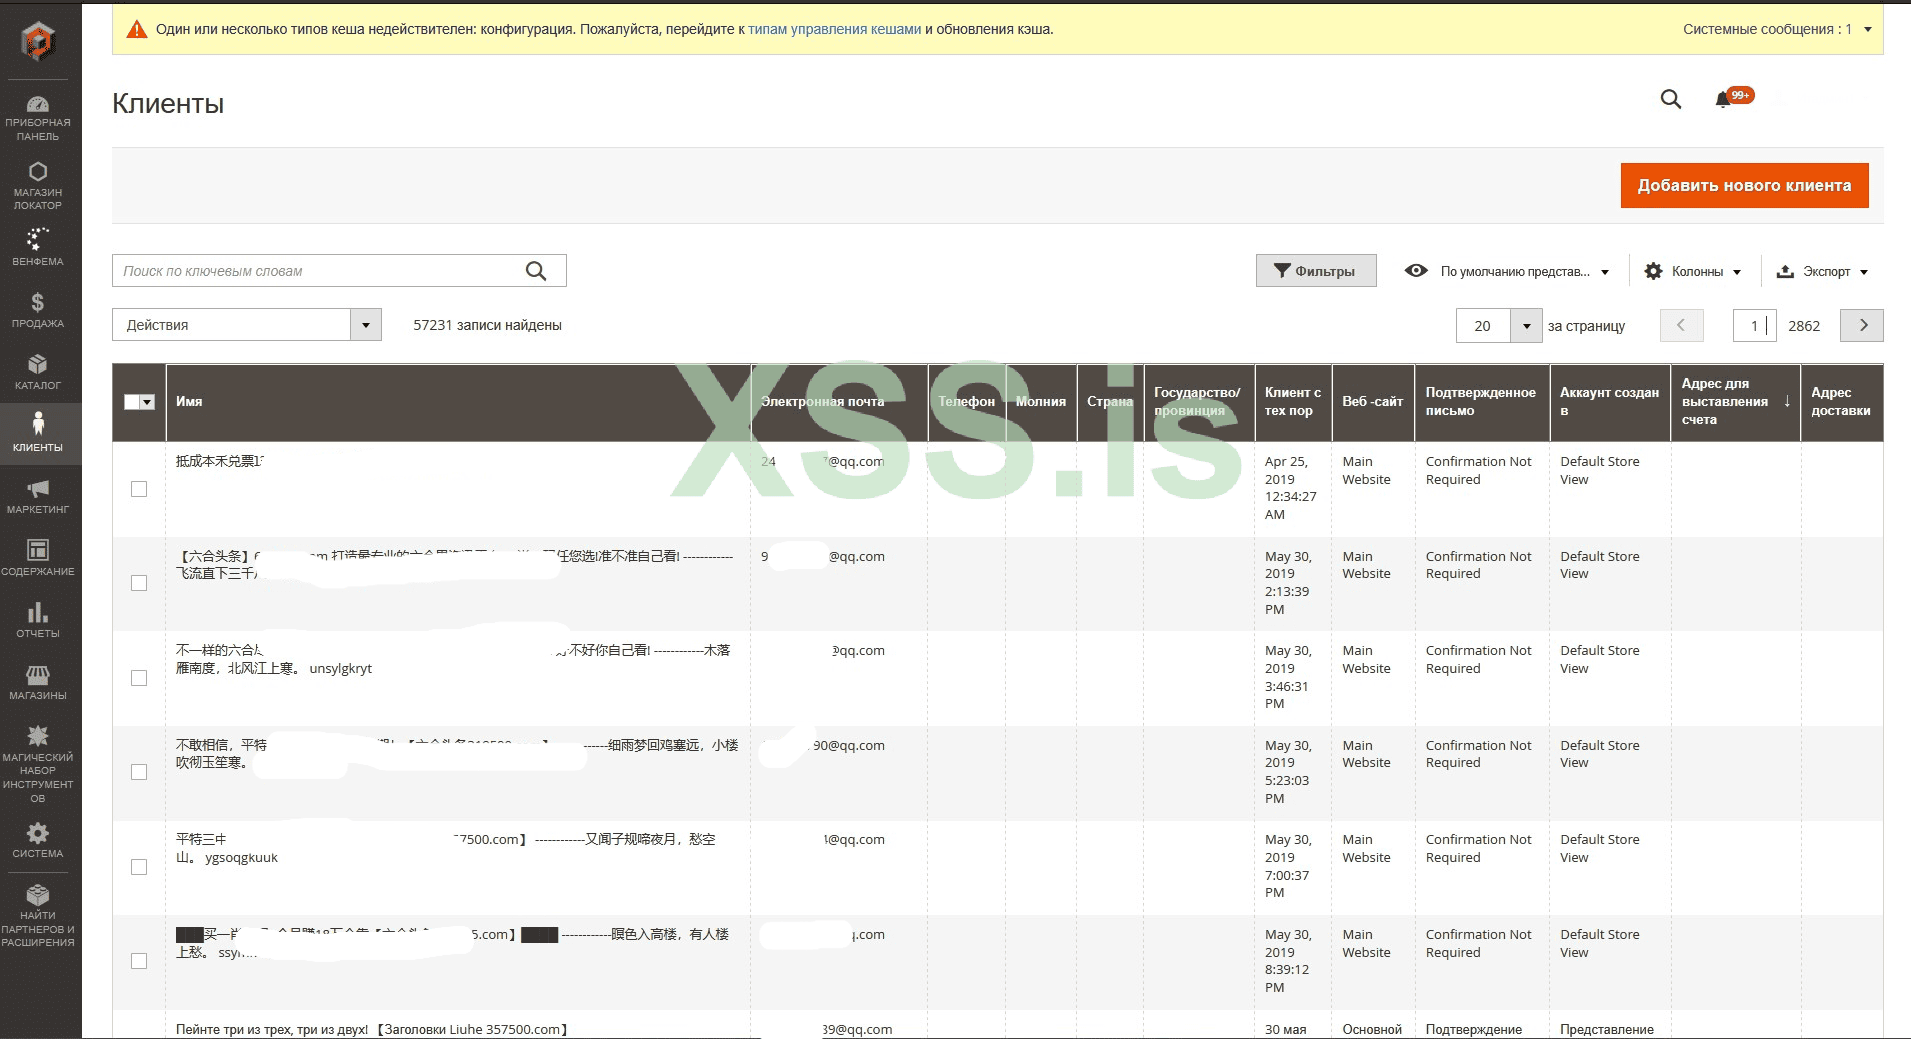Open the Фильтры filters button
The image size is (1911, 1039).
click(x=1316, y=271)
